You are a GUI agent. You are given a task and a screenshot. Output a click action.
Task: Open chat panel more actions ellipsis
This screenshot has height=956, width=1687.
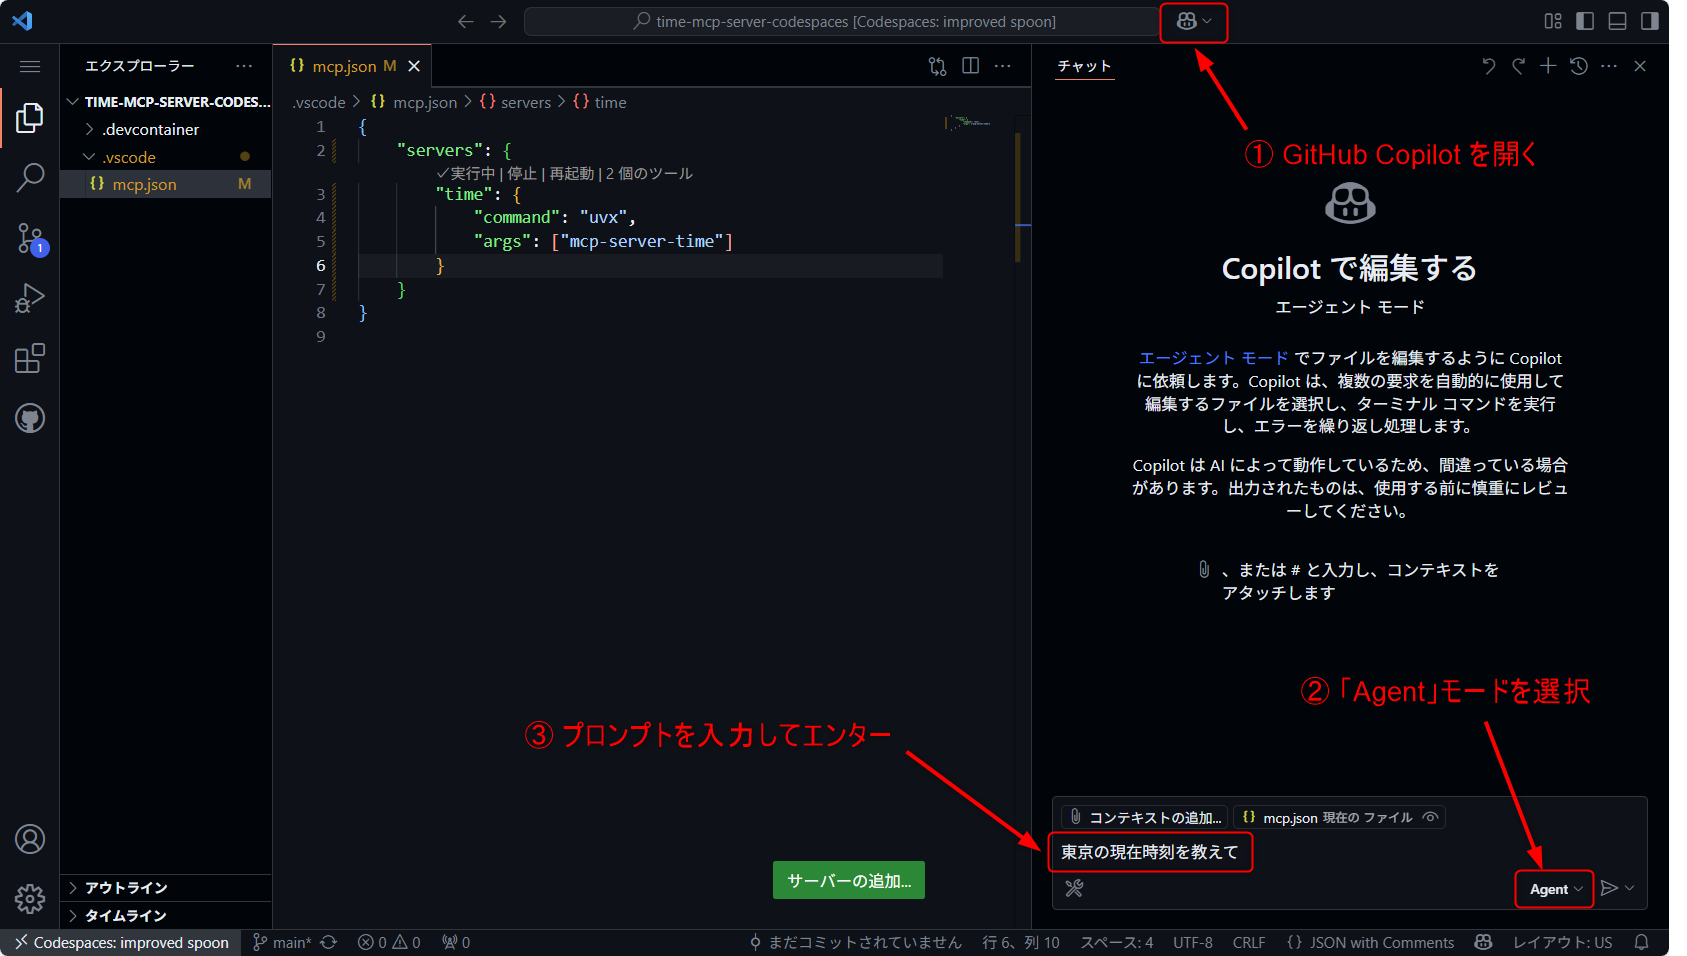point(1609,66)
